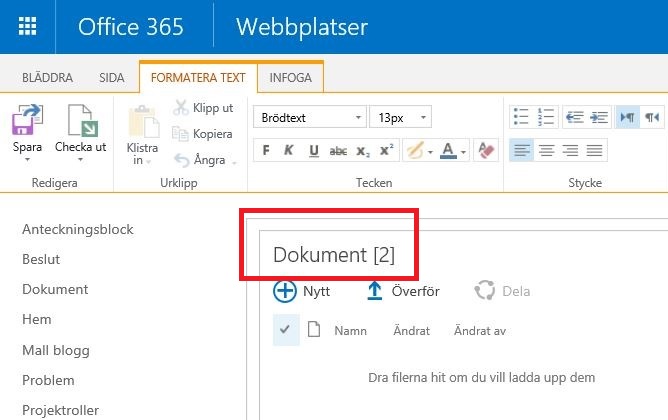Open Problem in side navigation
The width and height of the screenshot is (668, 420).
click(48, 380)
